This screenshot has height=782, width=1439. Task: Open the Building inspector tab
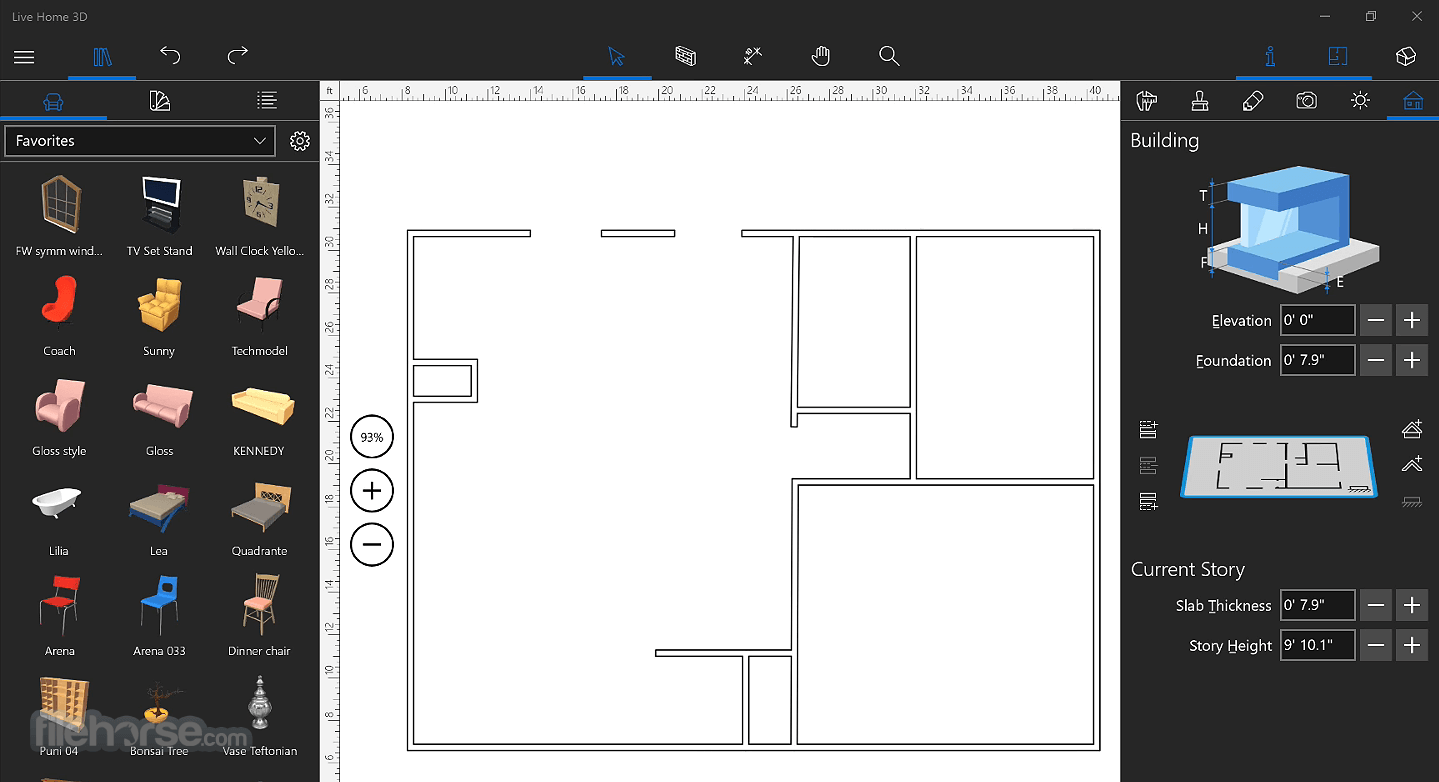tap(1413, 101)
